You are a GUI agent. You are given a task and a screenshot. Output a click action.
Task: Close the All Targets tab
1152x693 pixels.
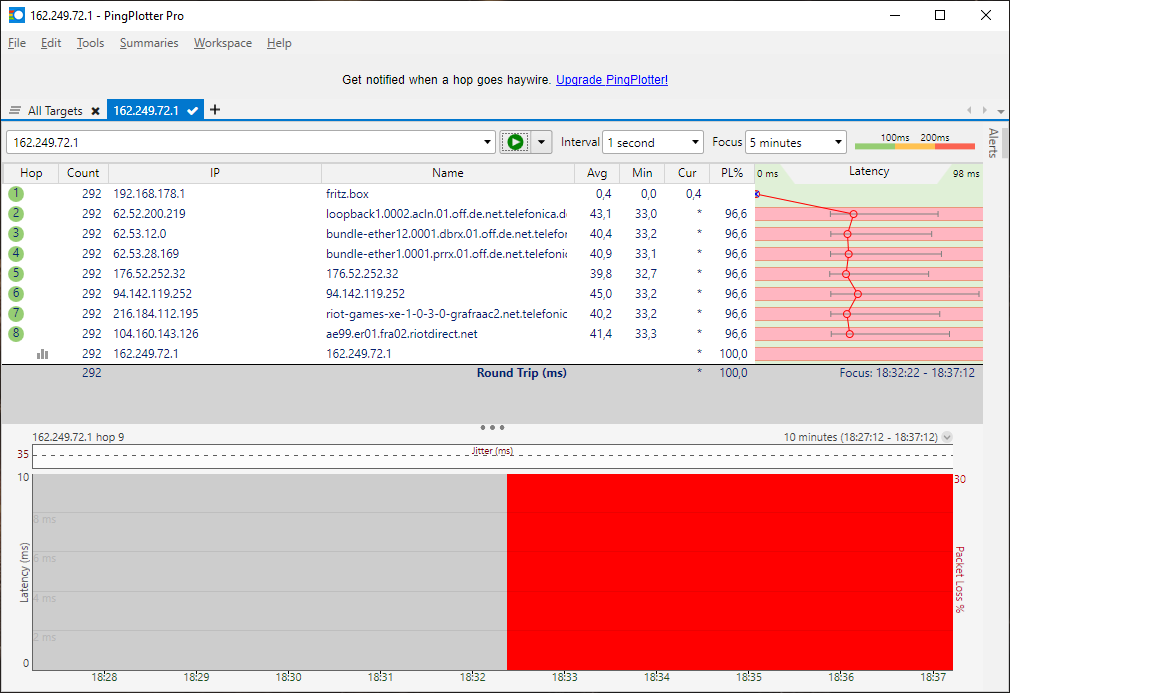pos(96,111)
